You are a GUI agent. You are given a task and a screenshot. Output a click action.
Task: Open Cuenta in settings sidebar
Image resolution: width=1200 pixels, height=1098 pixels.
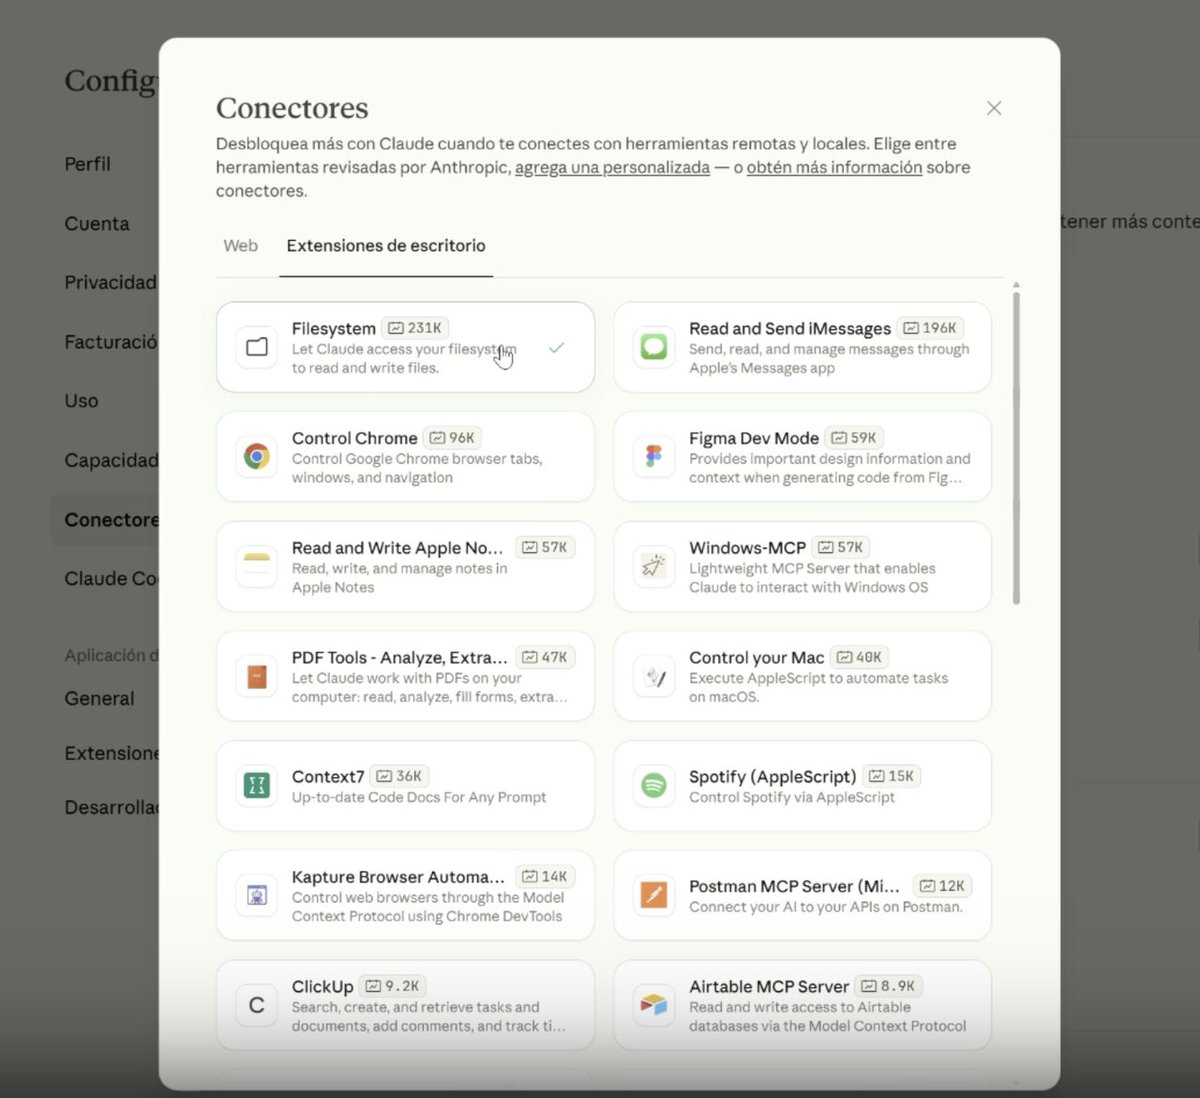pyautogui.click(x=97, y=224)
